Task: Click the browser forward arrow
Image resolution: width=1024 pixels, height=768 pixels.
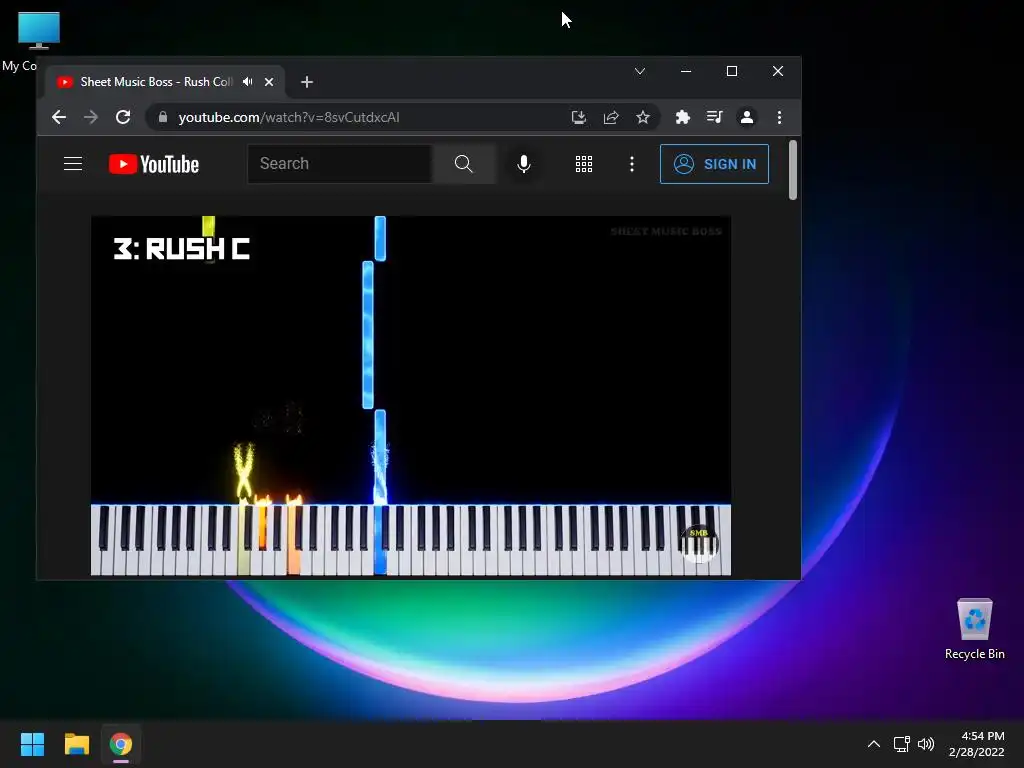Action: (91, 117)
